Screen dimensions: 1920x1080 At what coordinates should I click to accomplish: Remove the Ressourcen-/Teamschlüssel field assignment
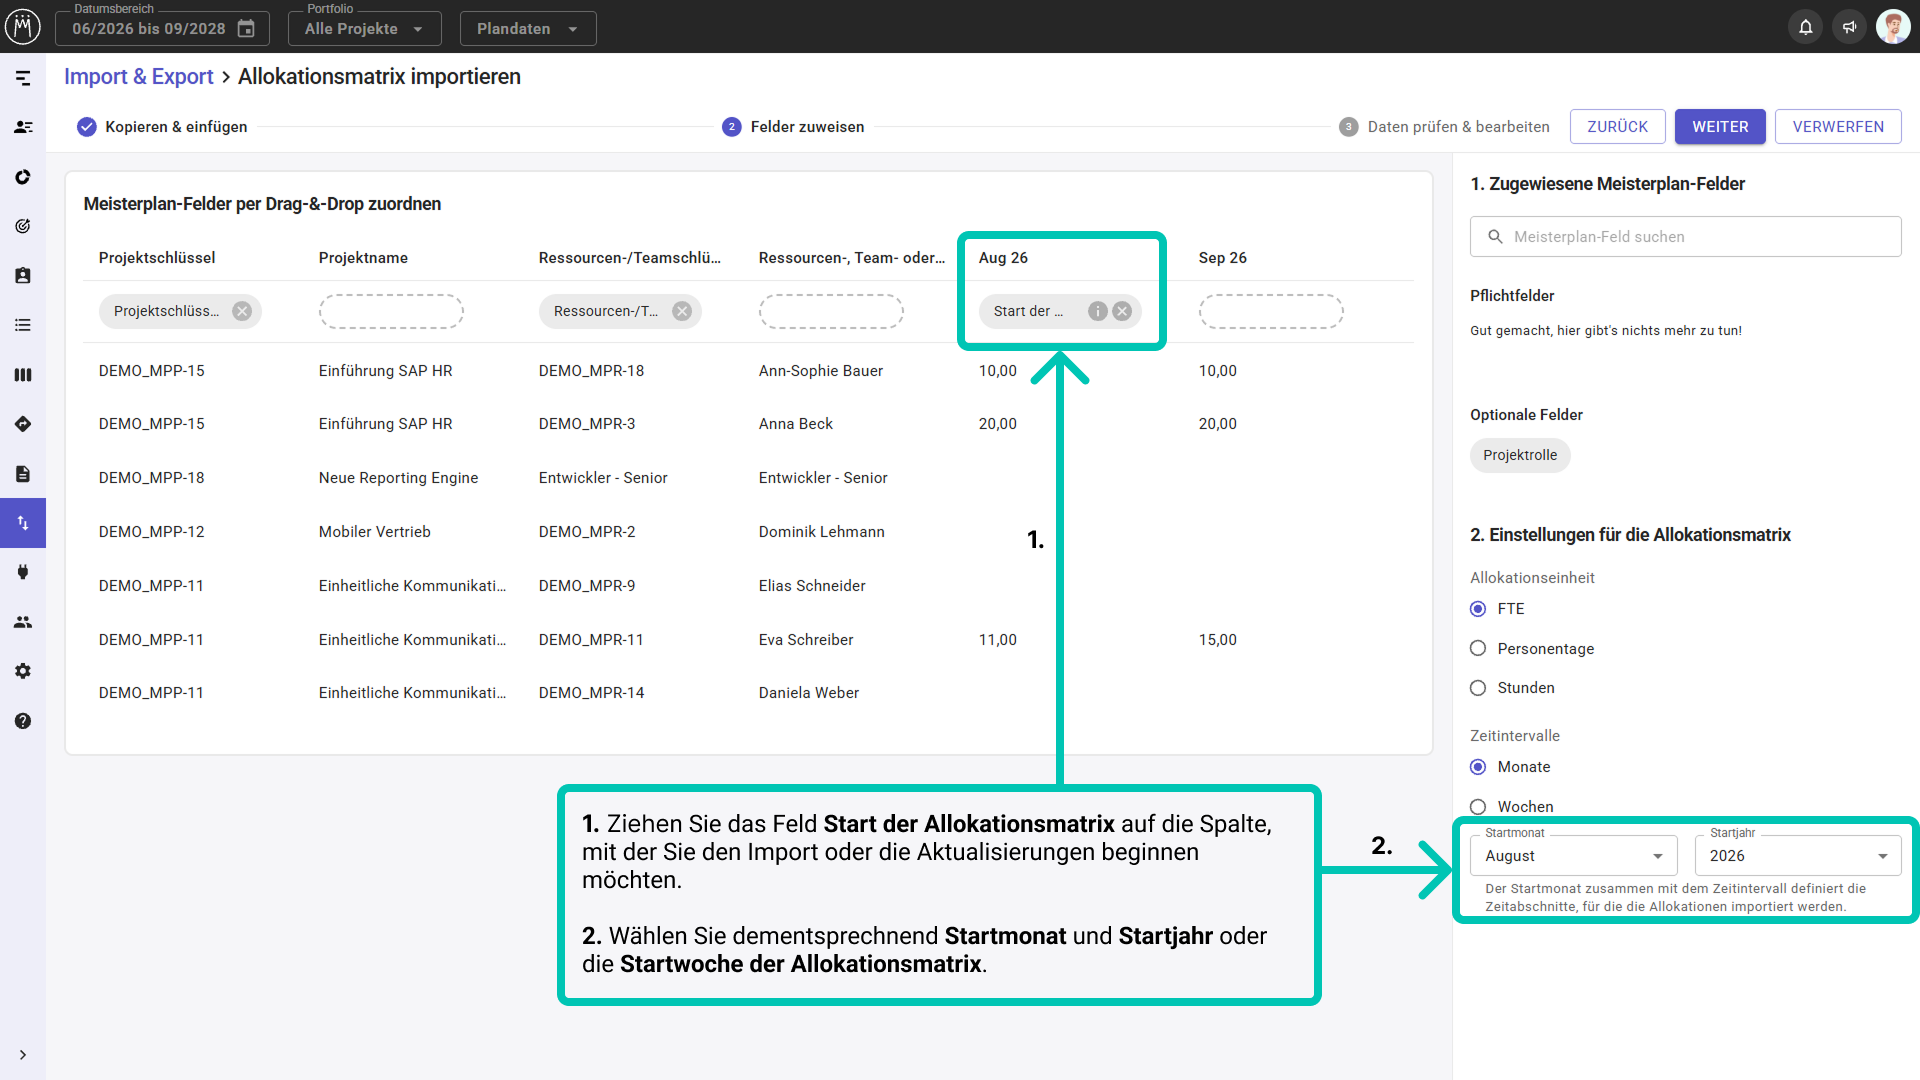(682, 311)
